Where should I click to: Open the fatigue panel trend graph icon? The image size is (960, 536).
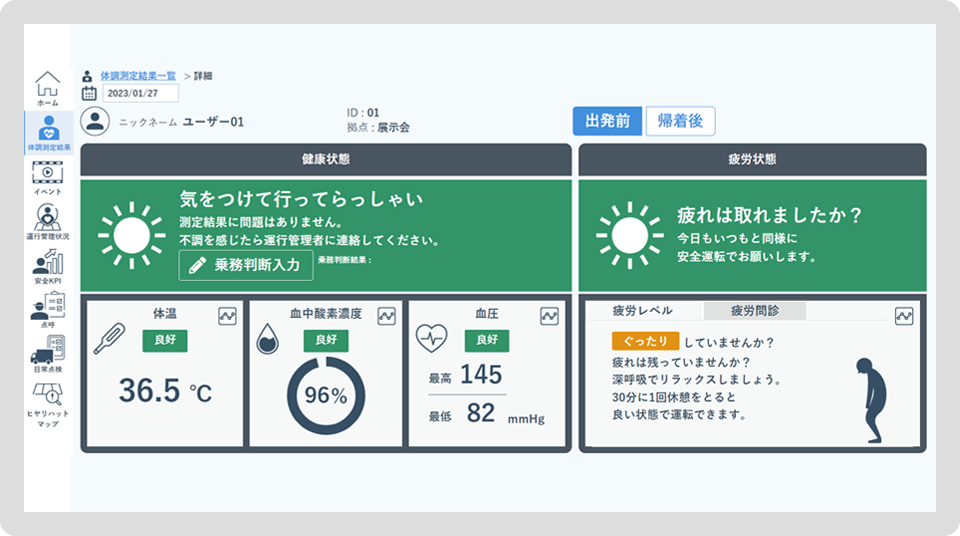904,316
